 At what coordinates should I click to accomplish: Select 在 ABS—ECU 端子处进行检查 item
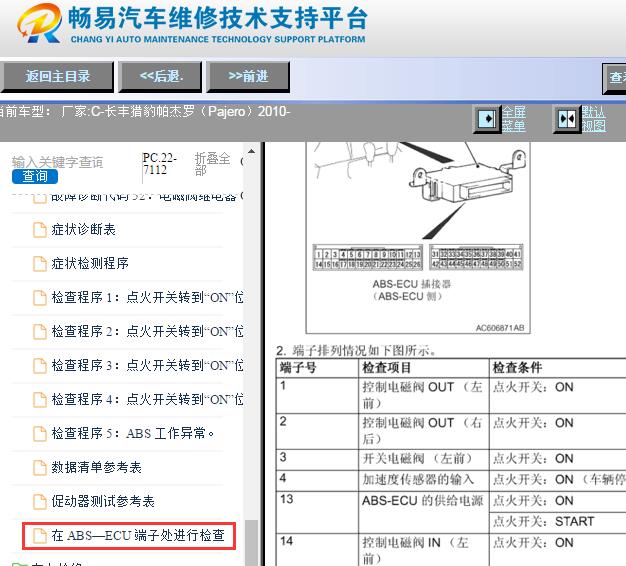click(138, 535)
